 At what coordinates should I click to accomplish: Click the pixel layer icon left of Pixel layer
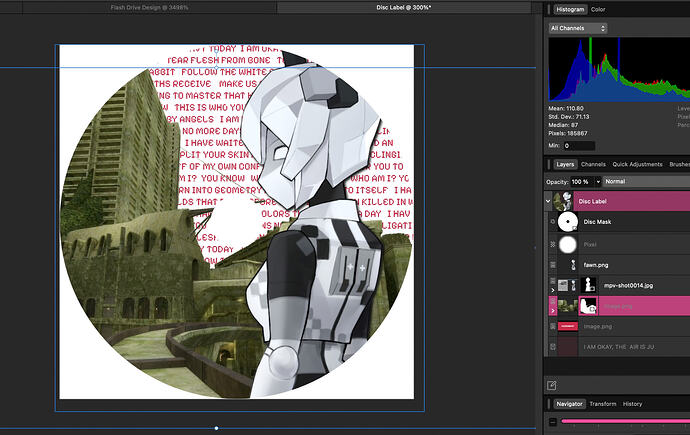tap(553, 244)
